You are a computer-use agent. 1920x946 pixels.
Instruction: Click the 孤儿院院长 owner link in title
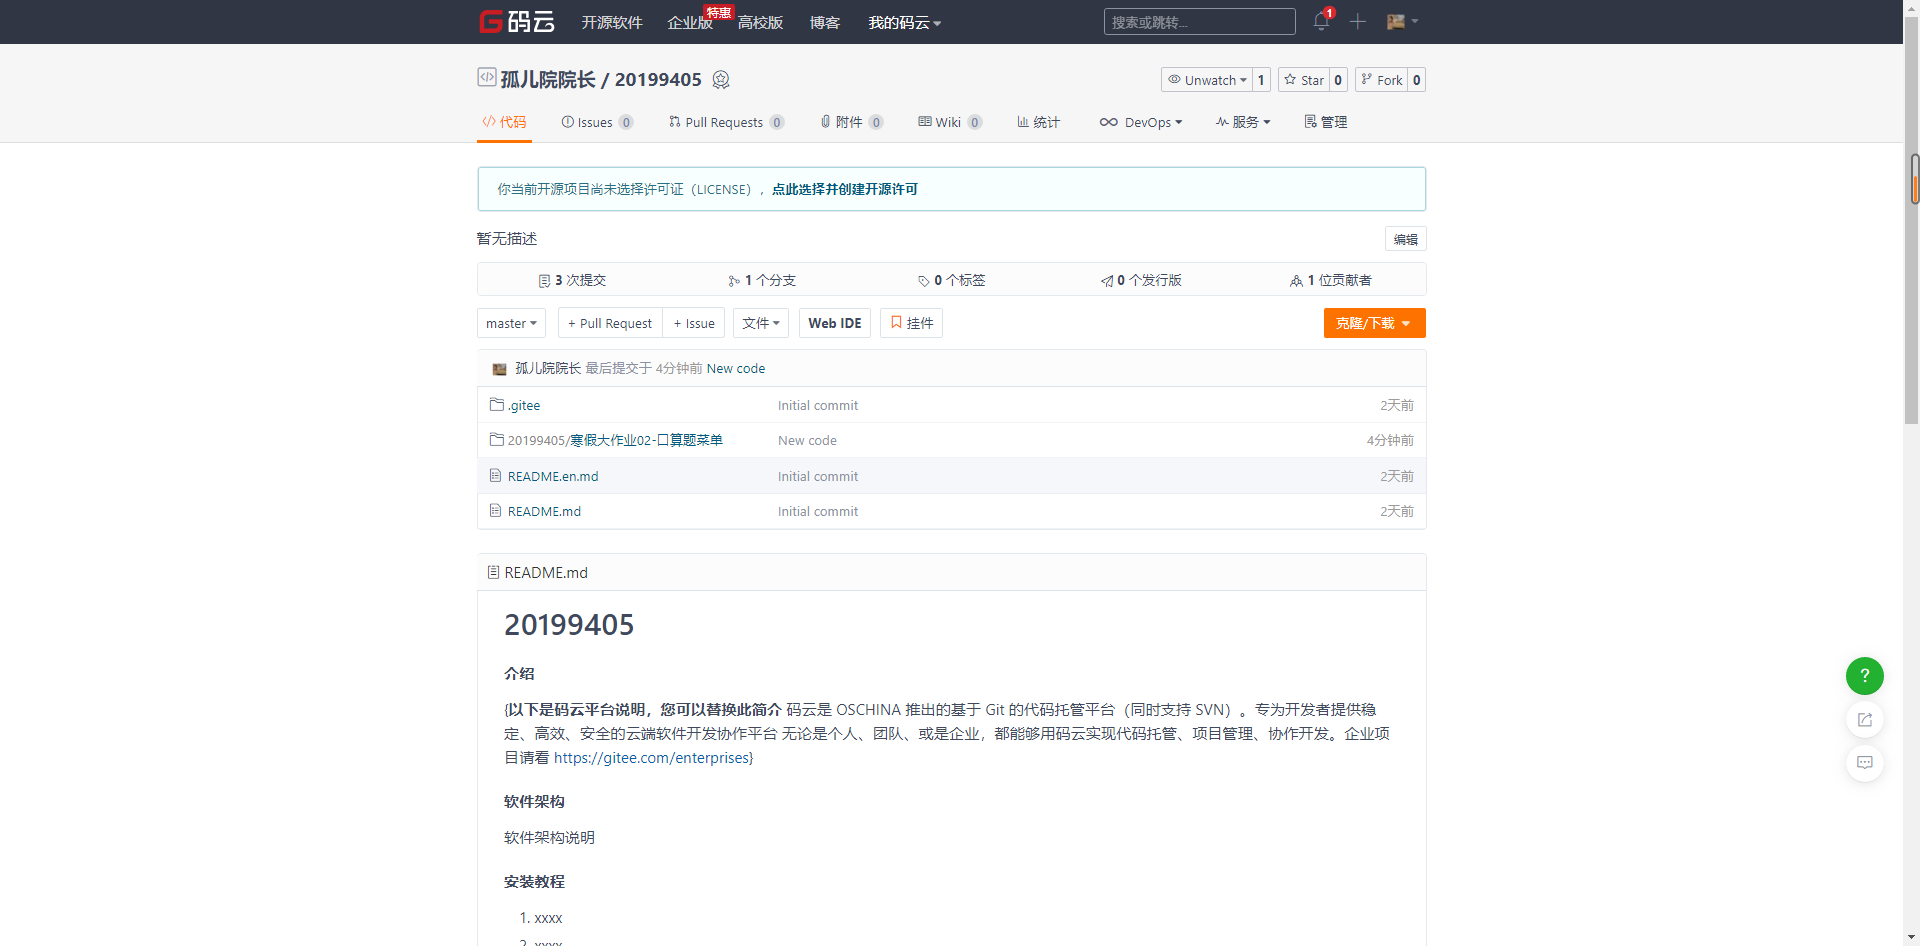tap(548, 80)
